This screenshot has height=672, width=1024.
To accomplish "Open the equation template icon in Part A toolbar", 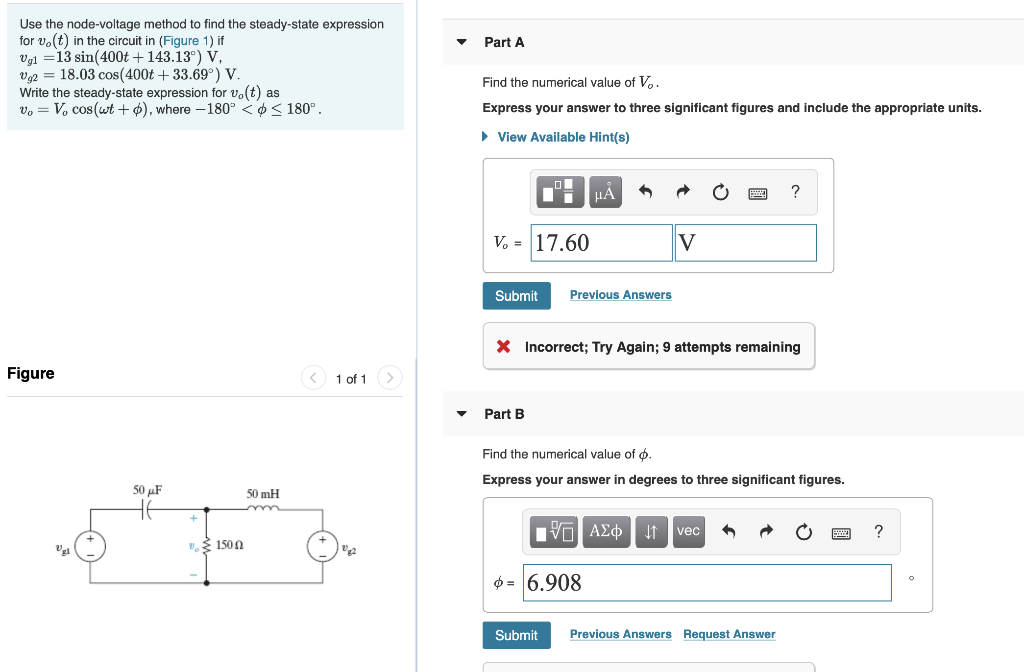I will pos(560,191).
